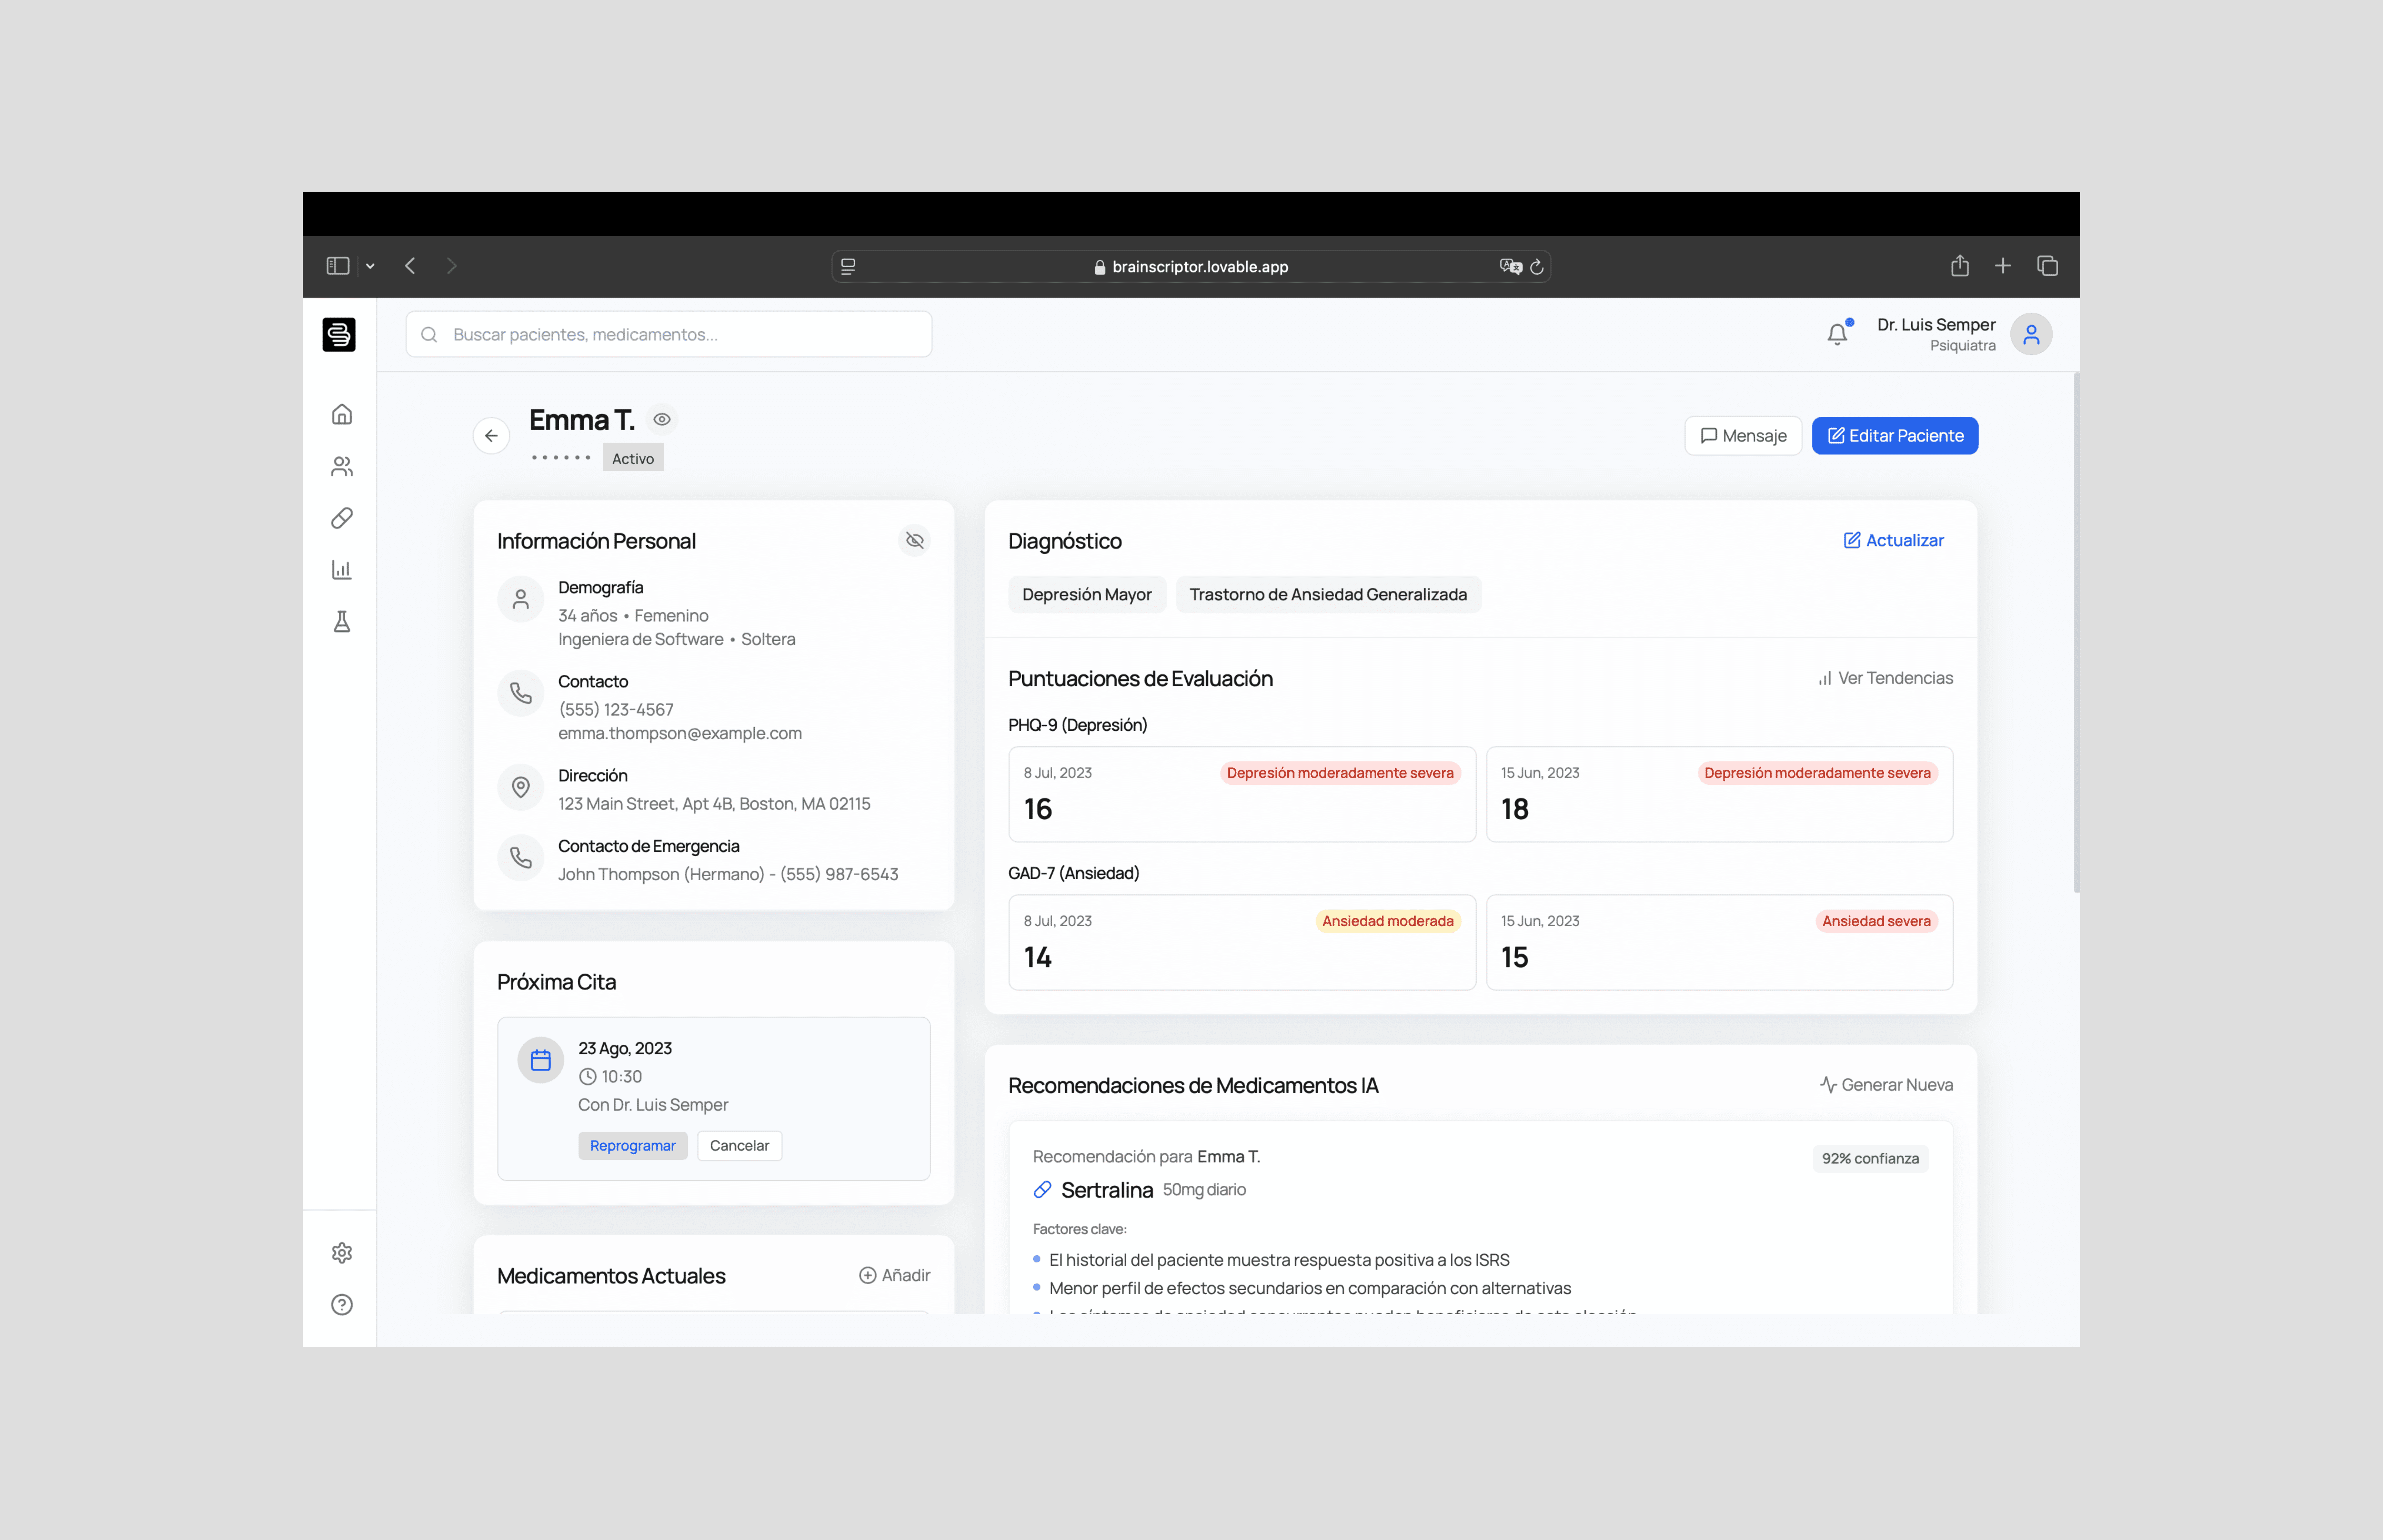2383x1540 pixels.
Task: Open the analytics bar chart sidebar icon
Action: click(342, 570)
